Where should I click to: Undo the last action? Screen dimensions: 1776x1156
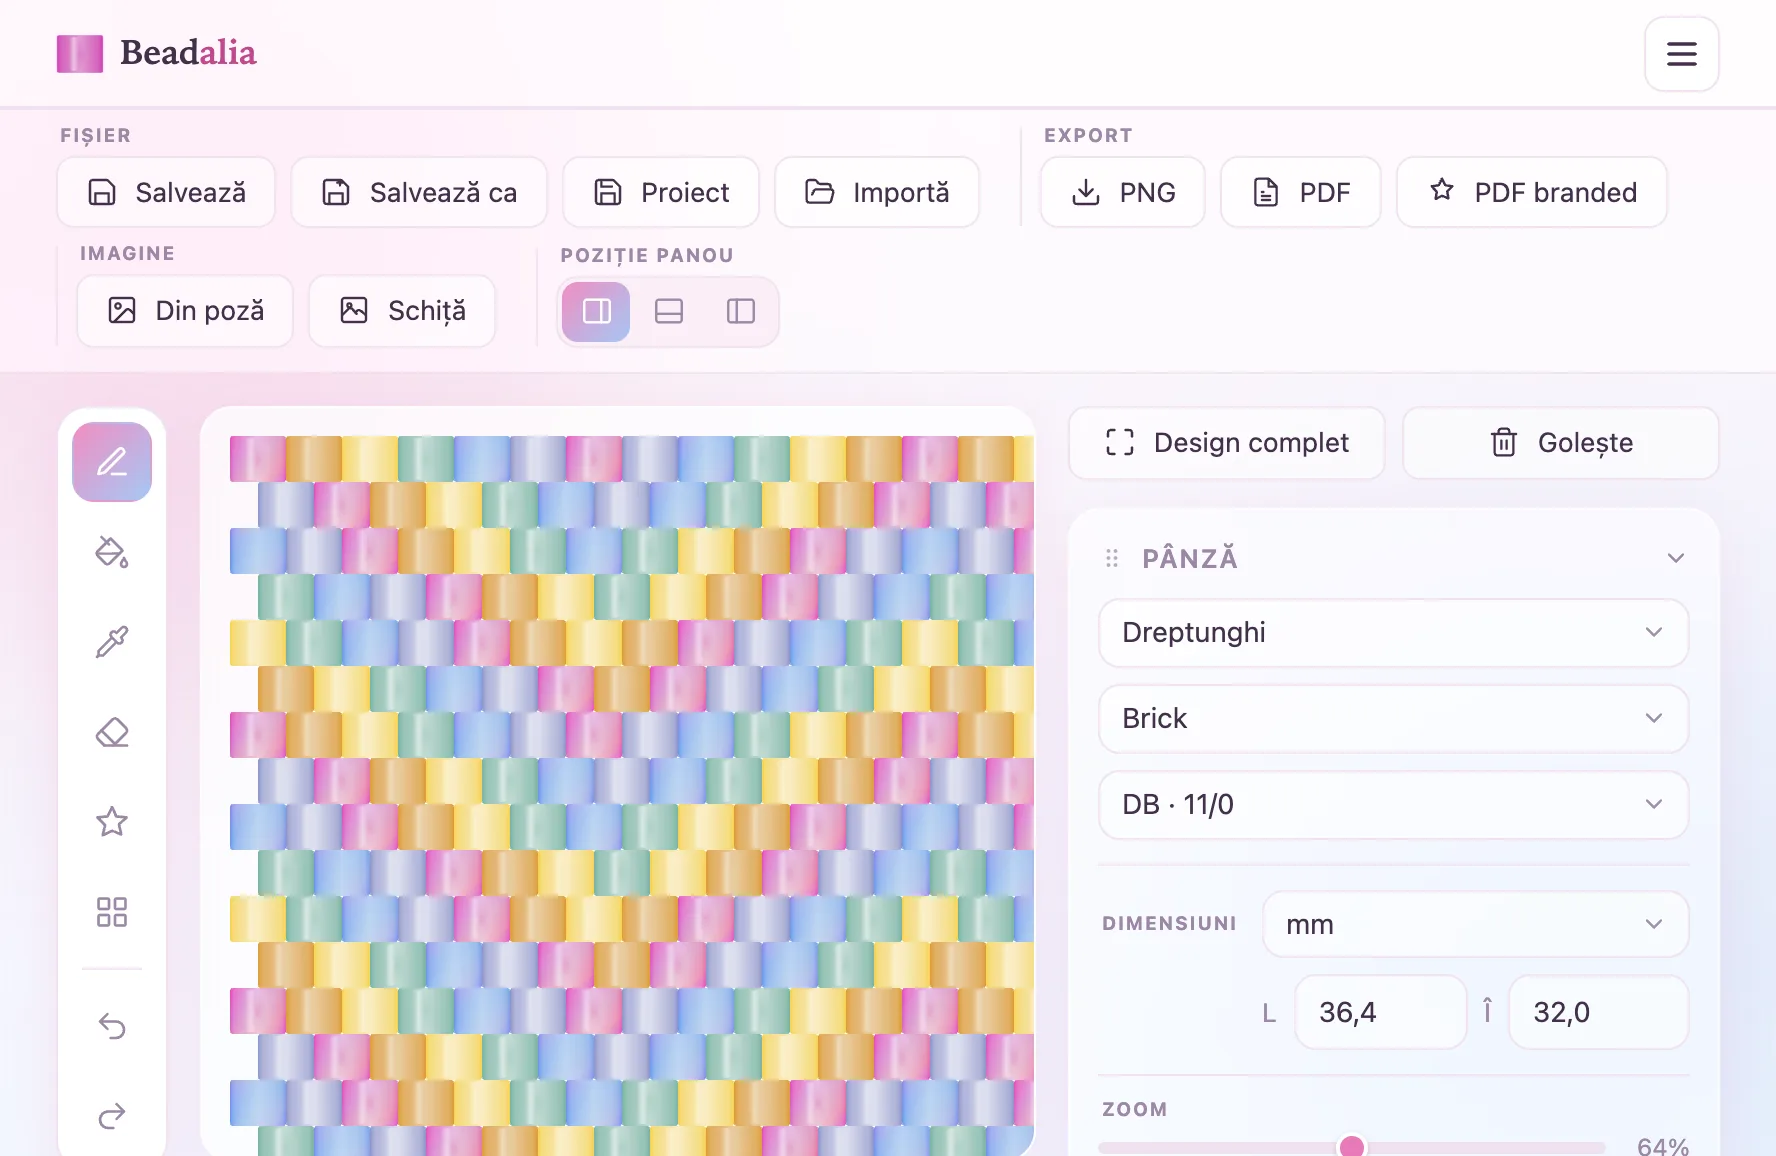112,1026
